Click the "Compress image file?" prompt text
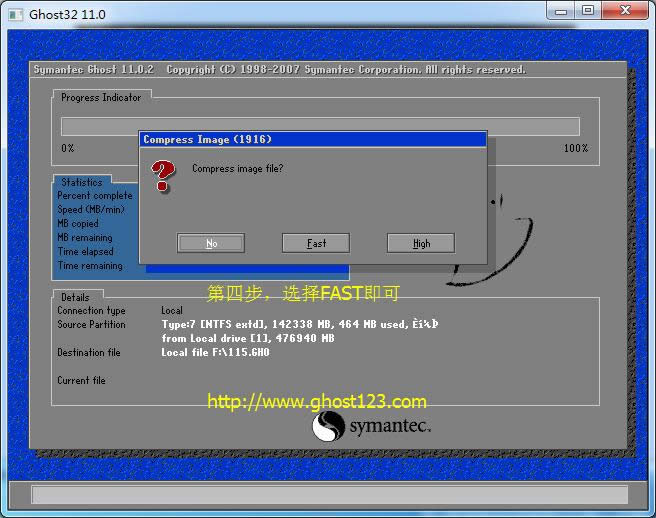Screen dimensions: 656x518 tap(238, 169)
